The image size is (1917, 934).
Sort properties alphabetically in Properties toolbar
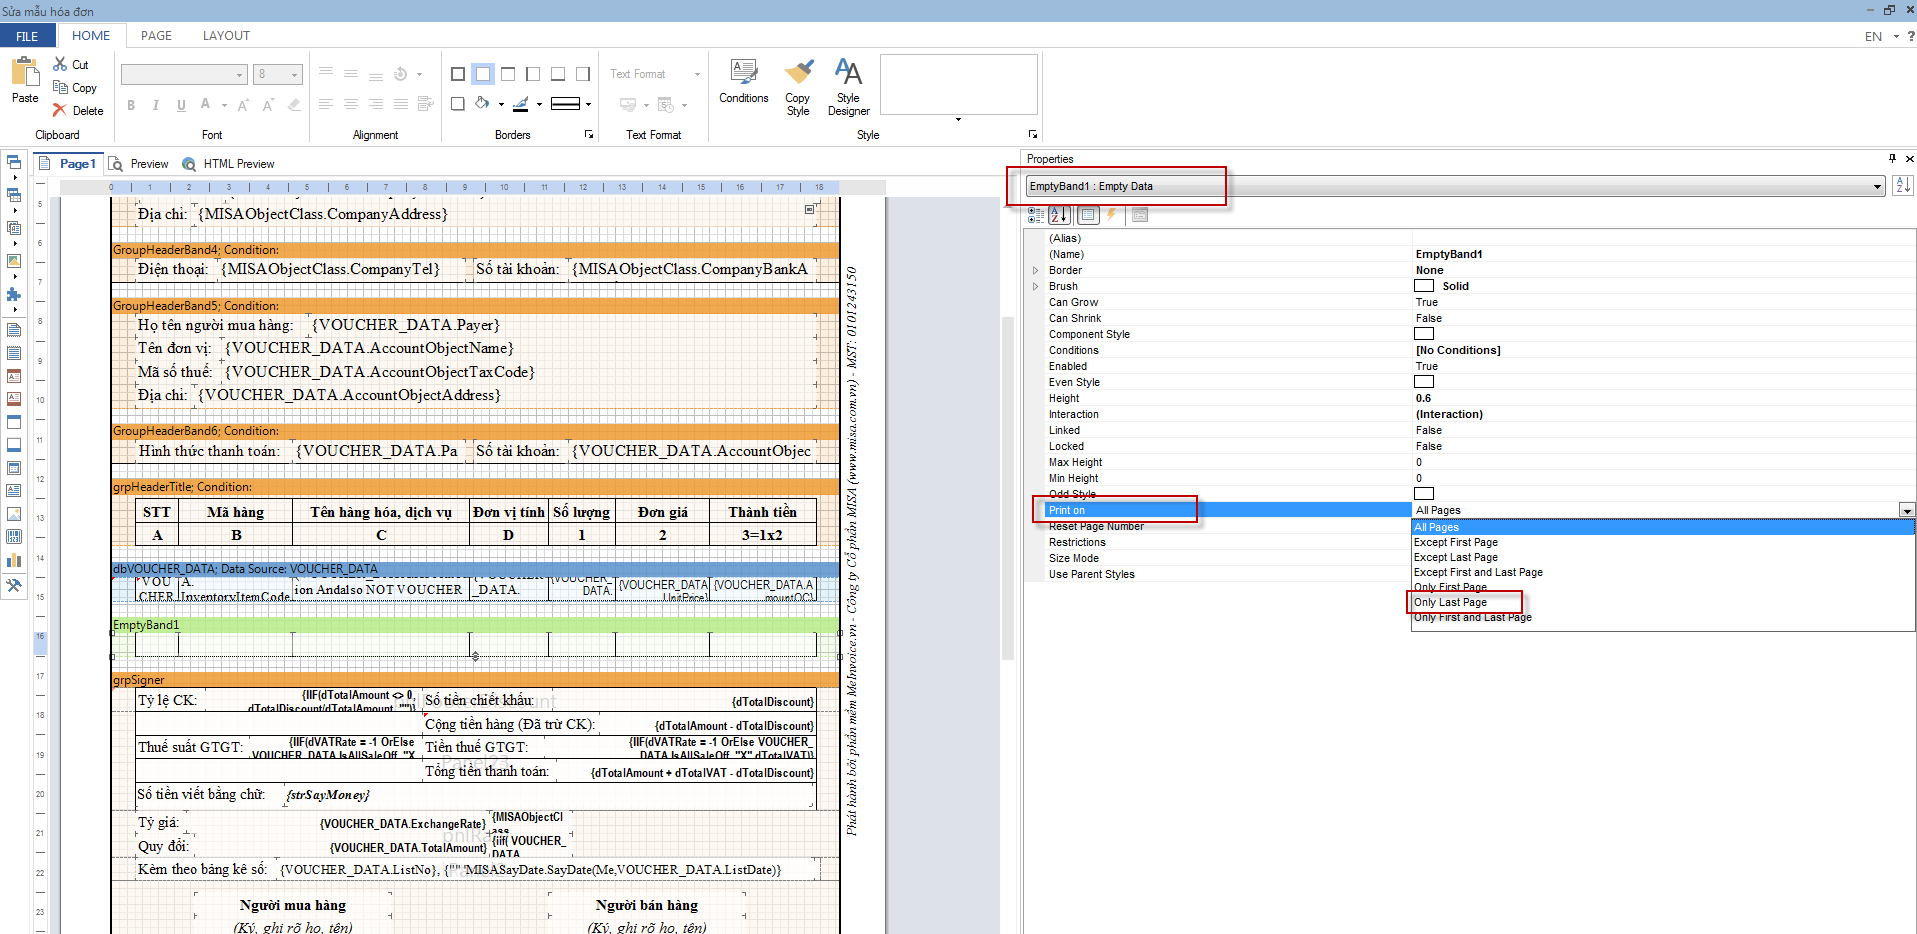click(1061, 214)
